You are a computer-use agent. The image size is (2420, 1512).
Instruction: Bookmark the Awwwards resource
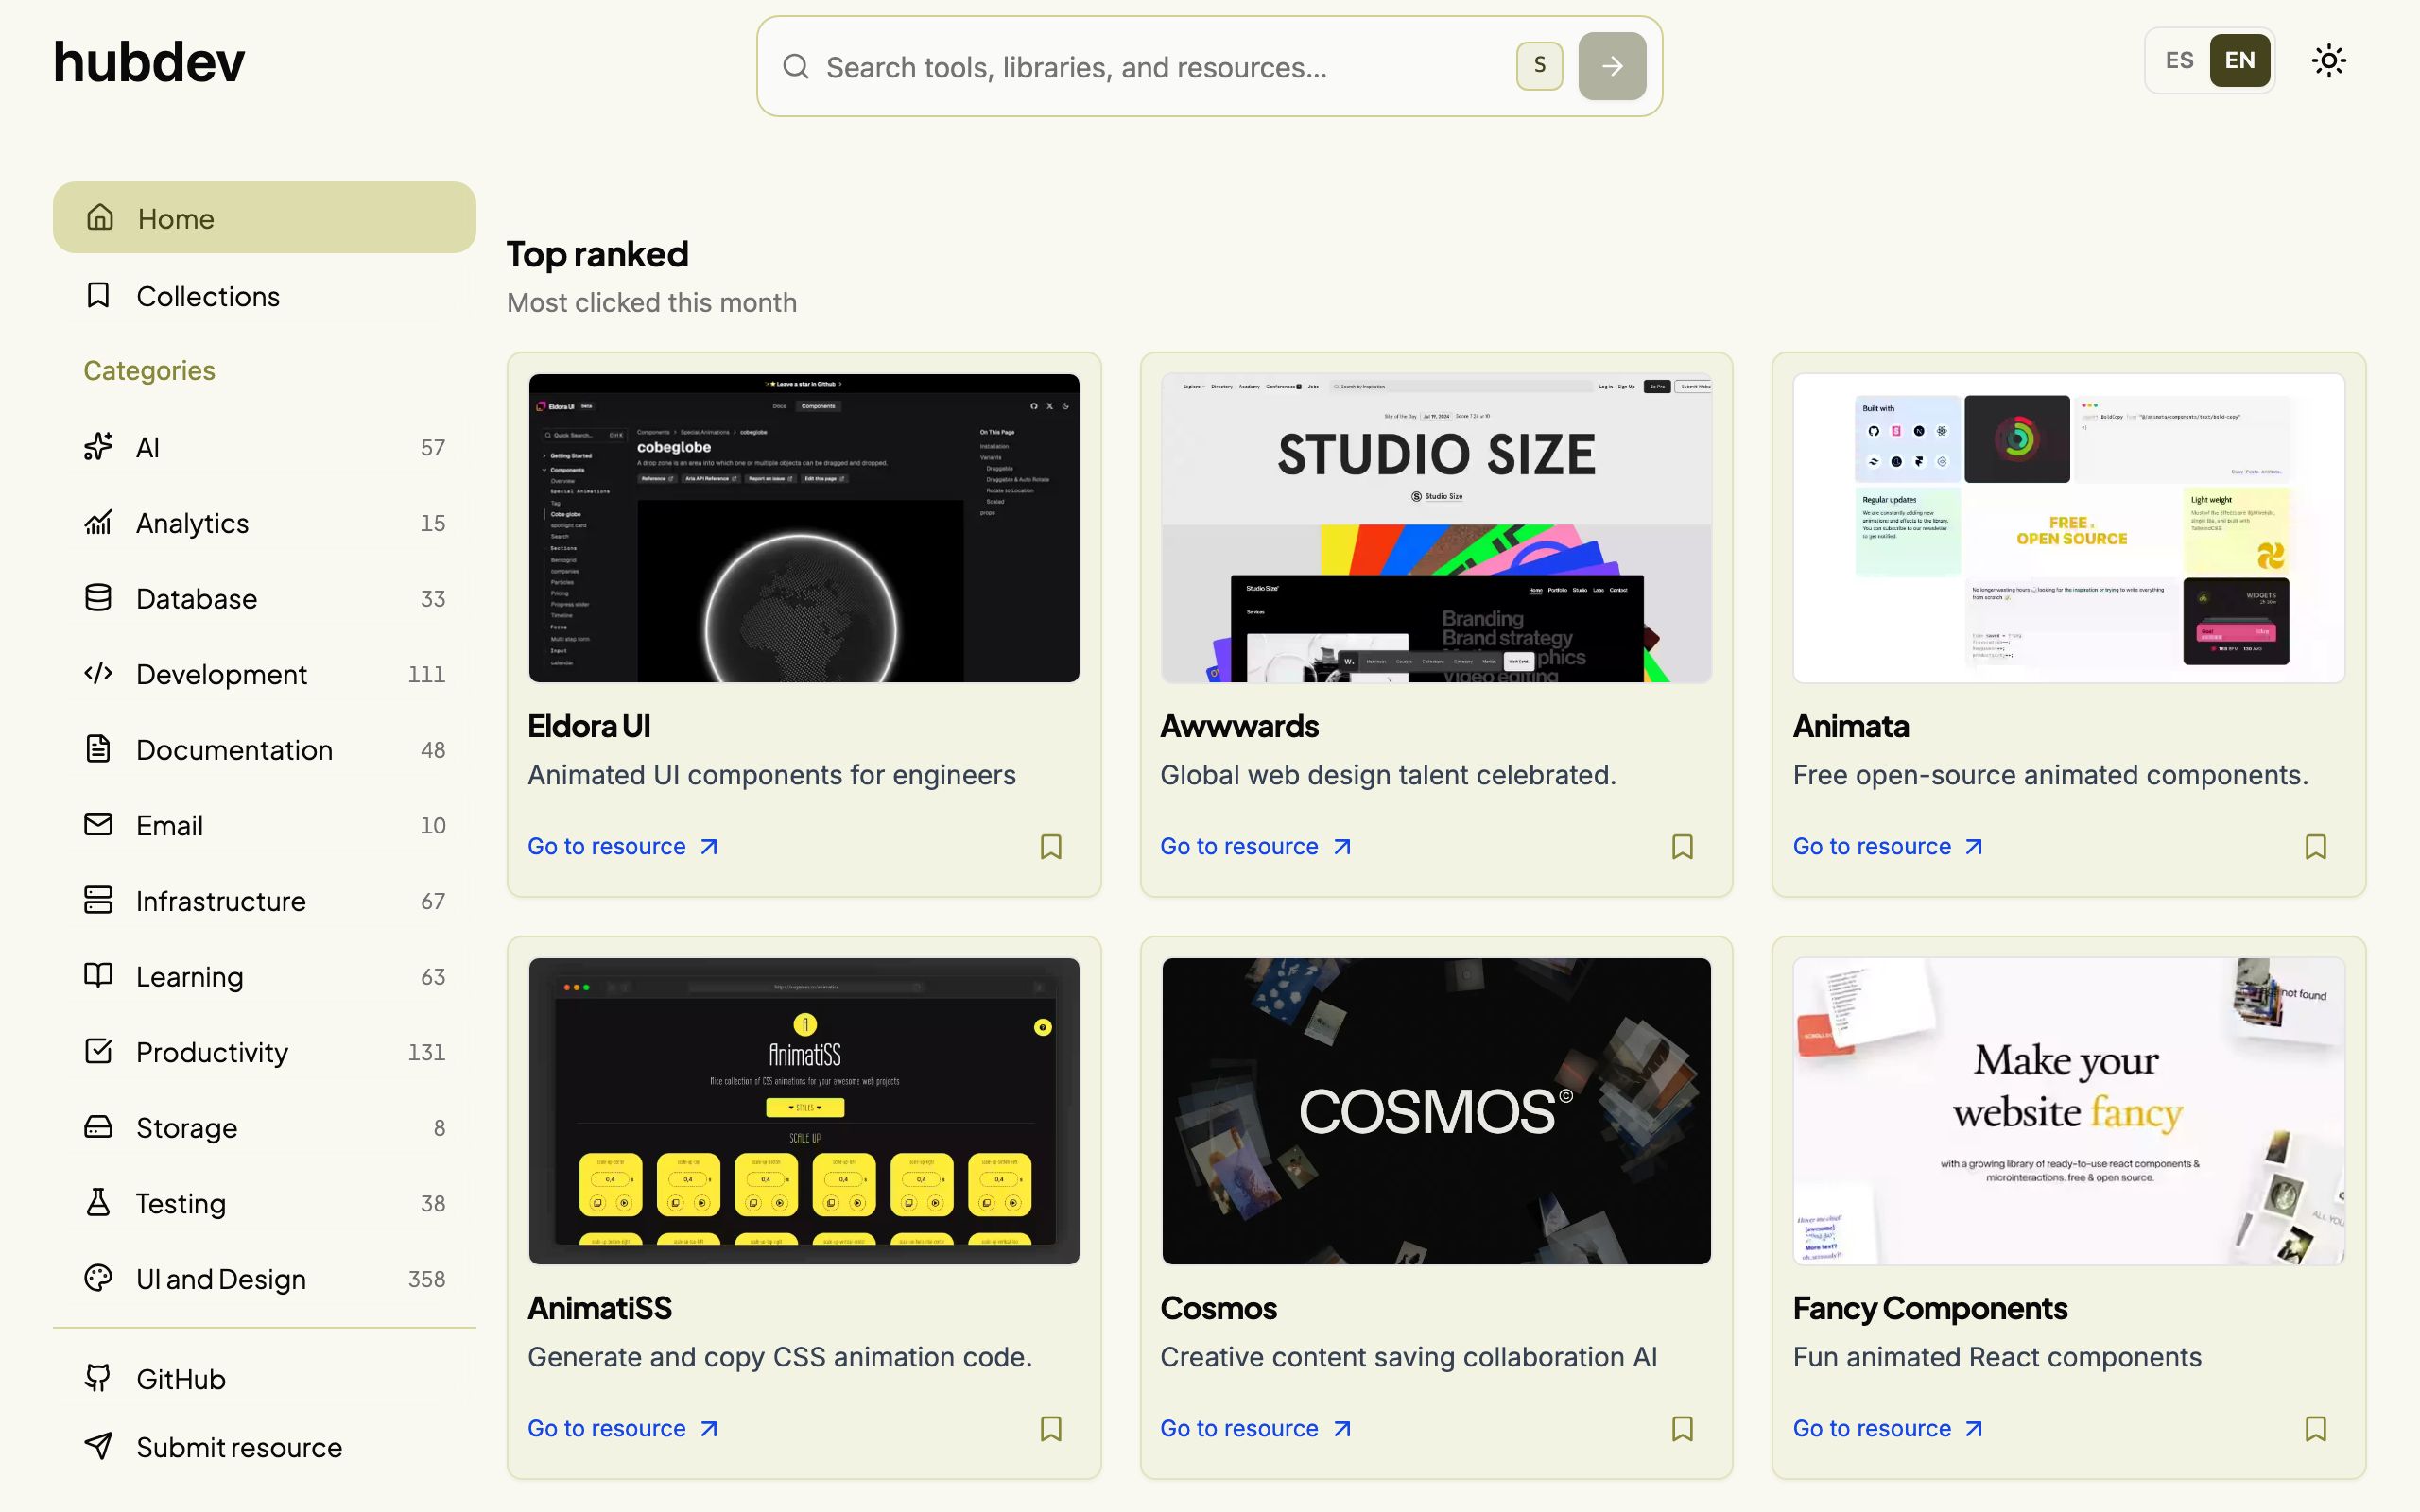click(x=1682, y=847)
